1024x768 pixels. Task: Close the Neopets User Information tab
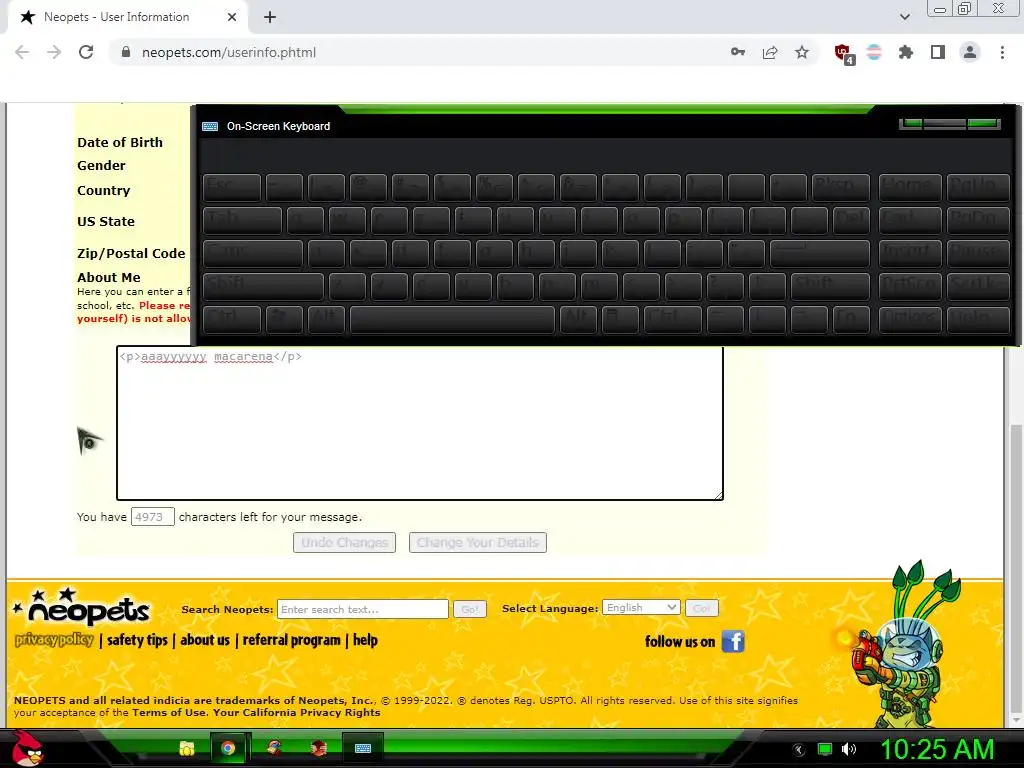point(232,17)
